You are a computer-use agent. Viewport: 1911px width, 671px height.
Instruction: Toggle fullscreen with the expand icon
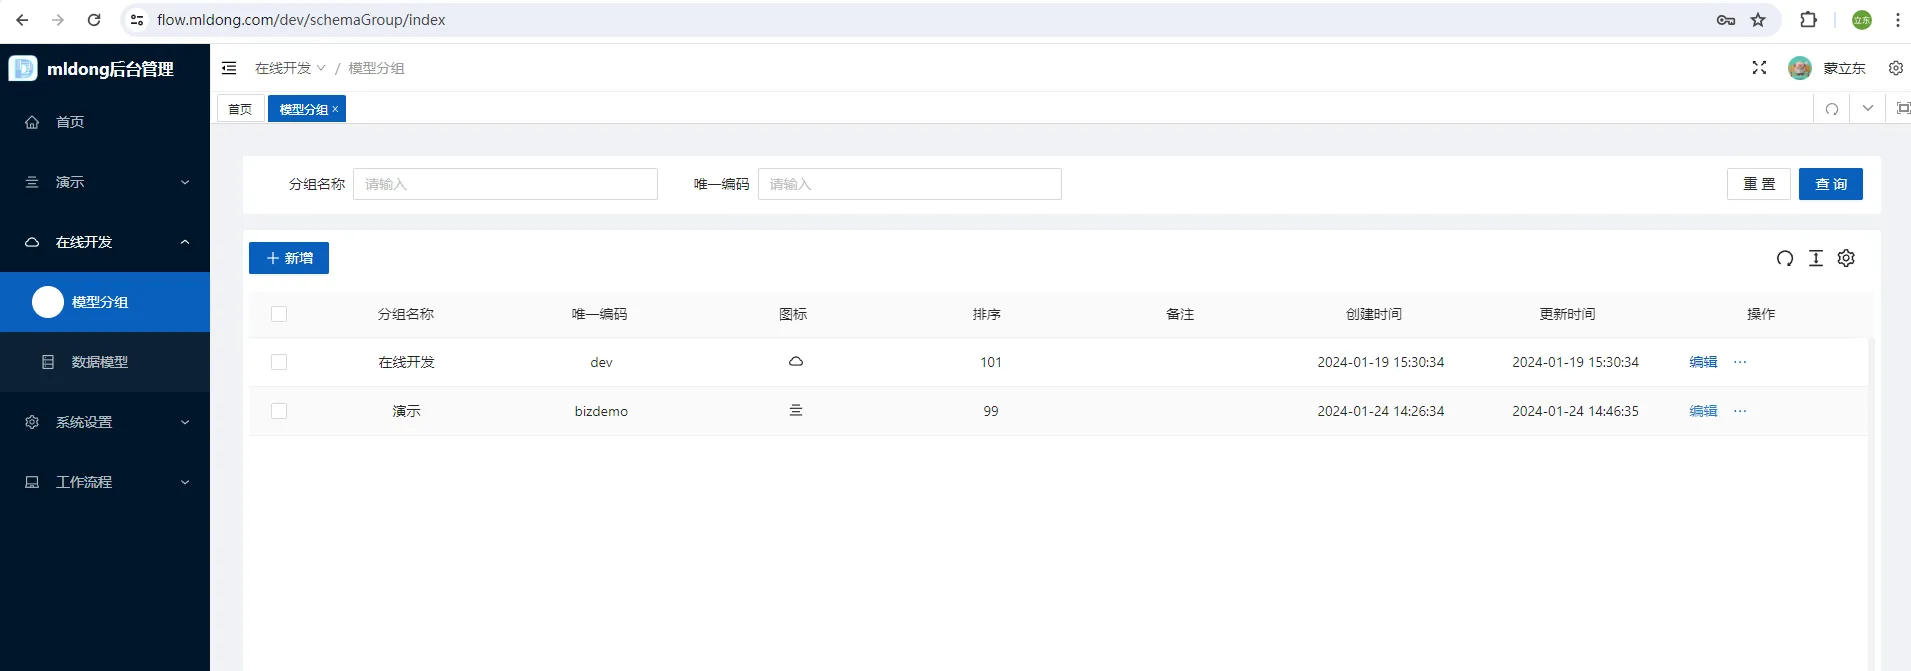[x=1759, y=68]
